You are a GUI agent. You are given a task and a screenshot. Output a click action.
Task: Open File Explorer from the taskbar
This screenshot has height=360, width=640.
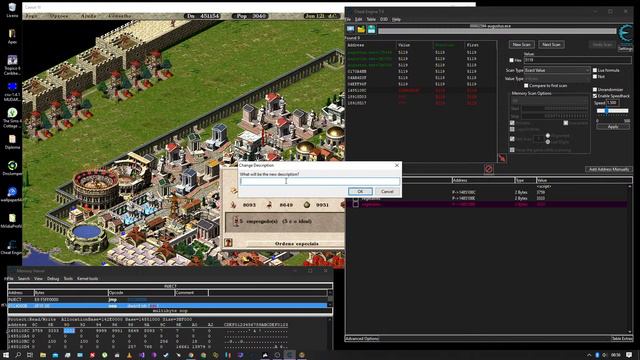click(x=42, y=355)
